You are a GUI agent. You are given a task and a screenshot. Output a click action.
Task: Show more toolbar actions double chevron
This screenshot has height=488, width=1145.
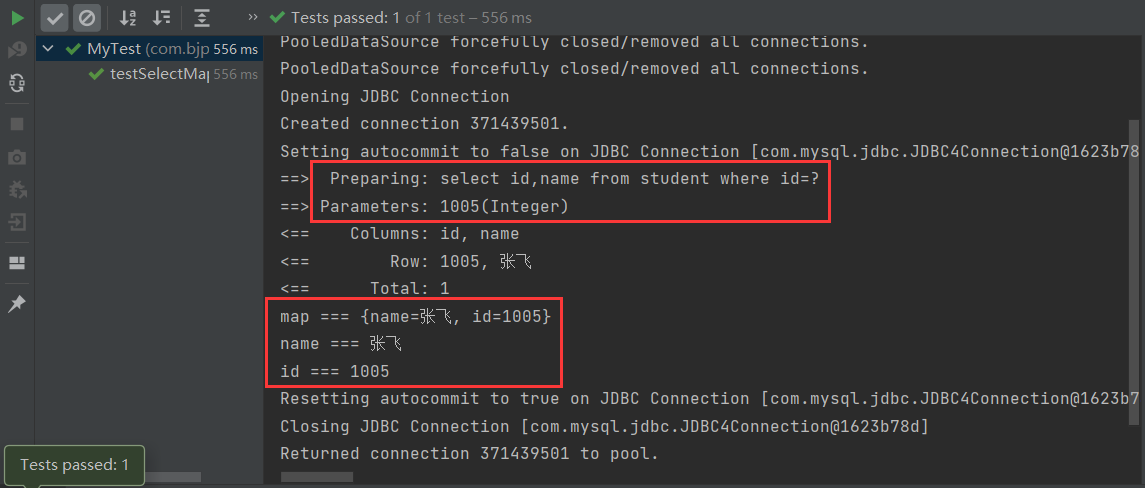[x=252, y=17]
